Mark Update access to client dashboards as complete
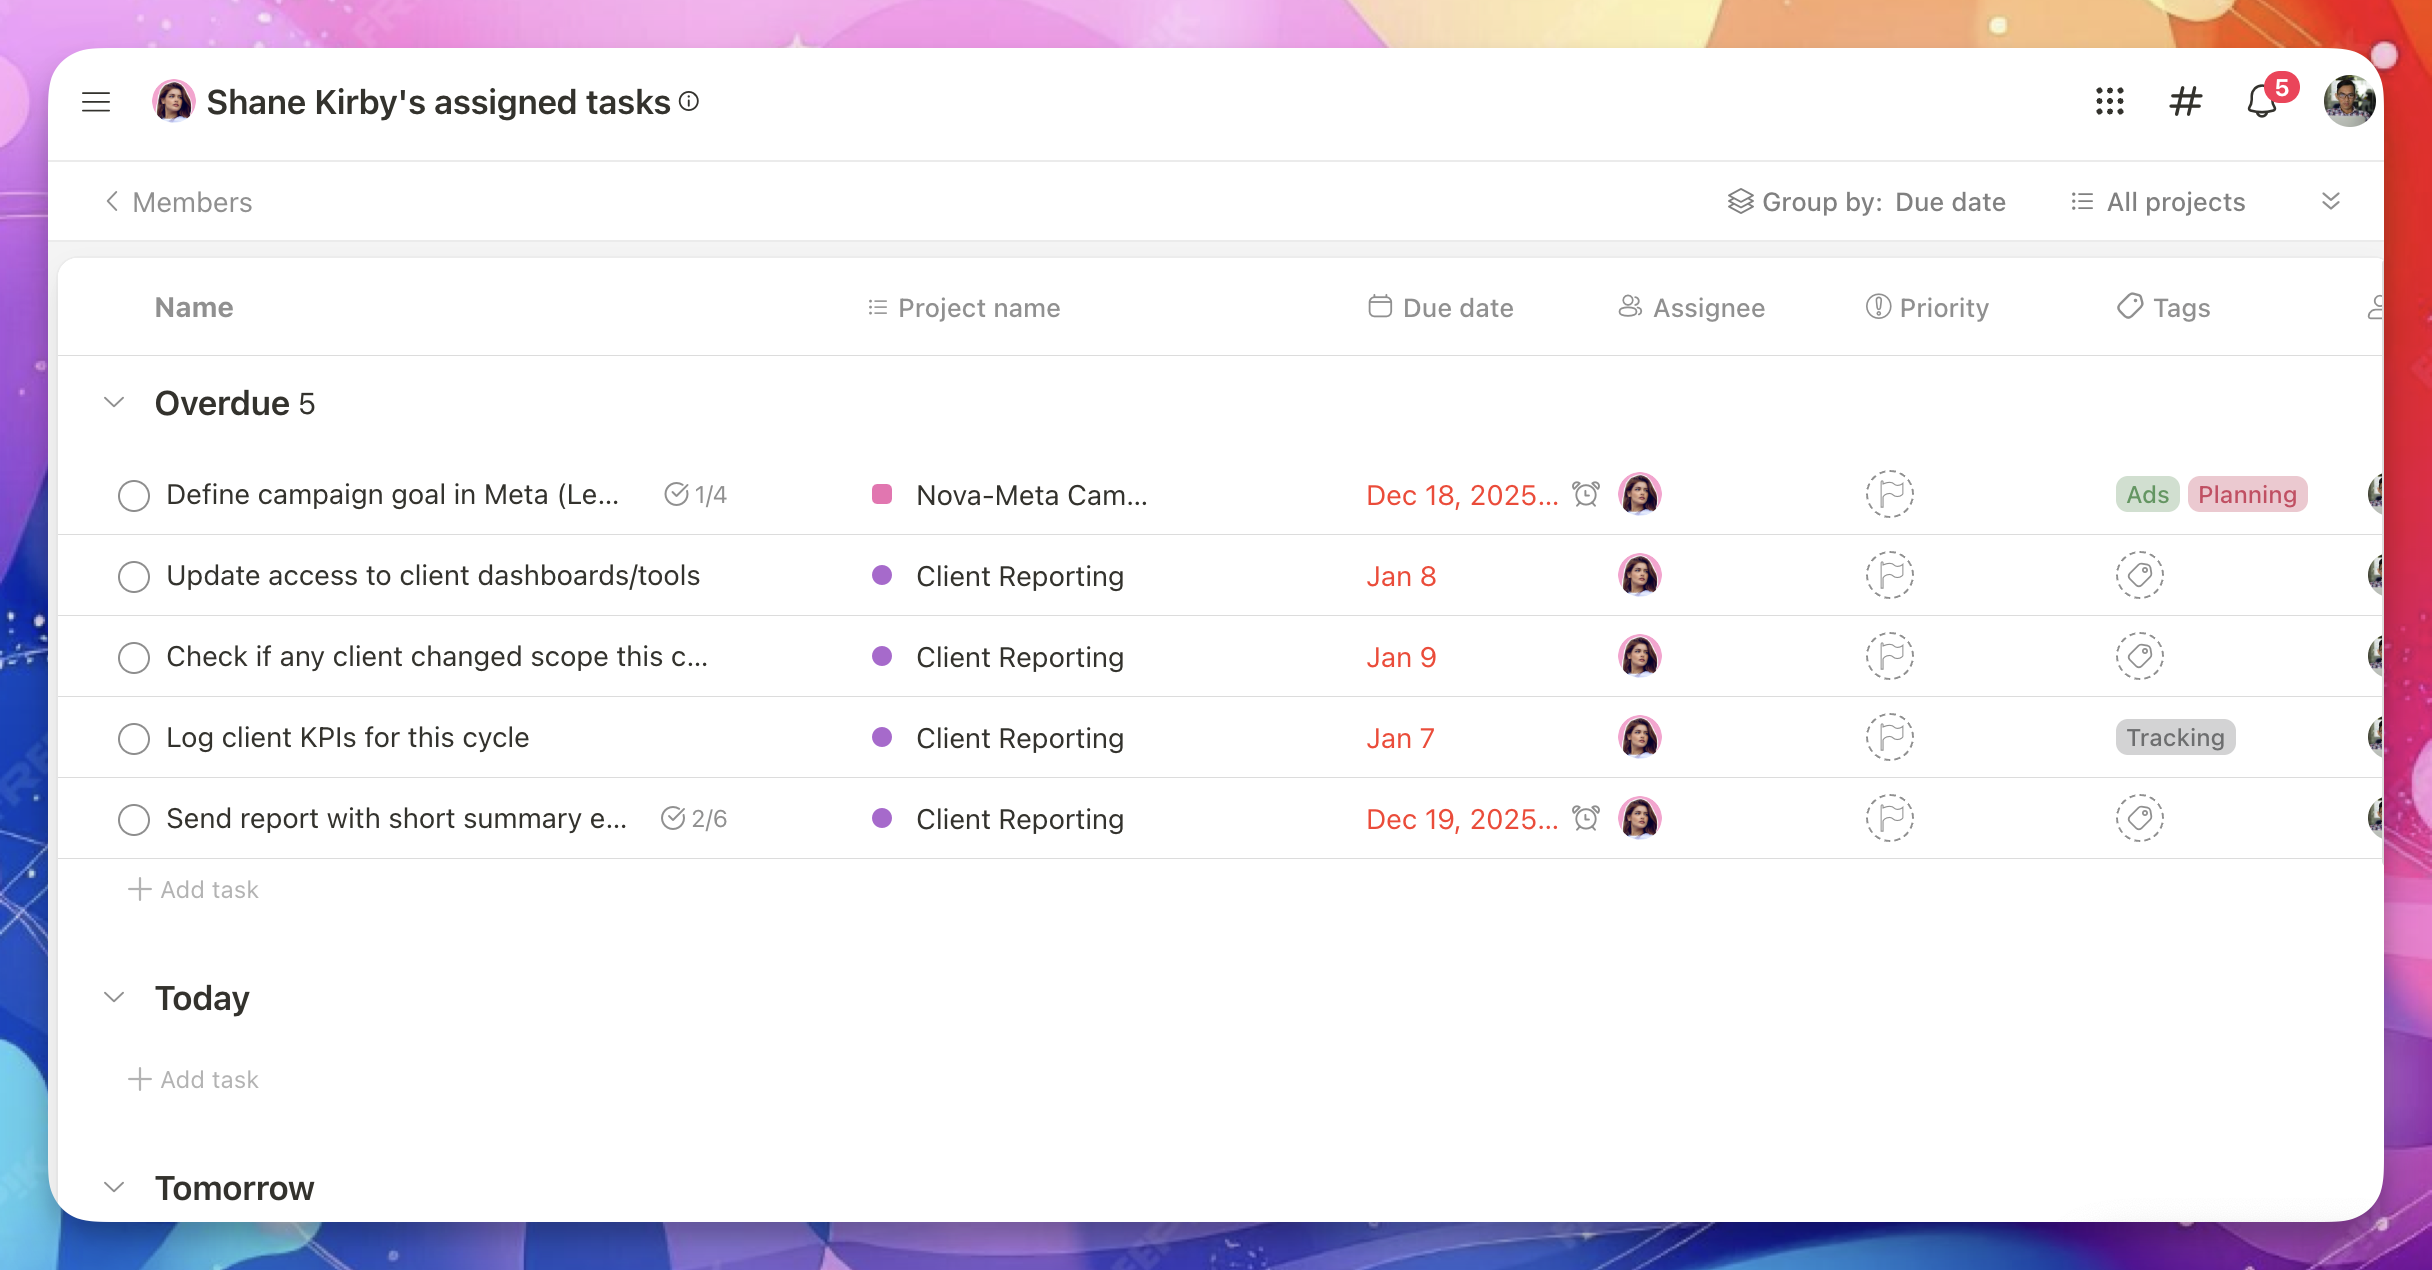2432x1270 pixels. tap(134, 576)
